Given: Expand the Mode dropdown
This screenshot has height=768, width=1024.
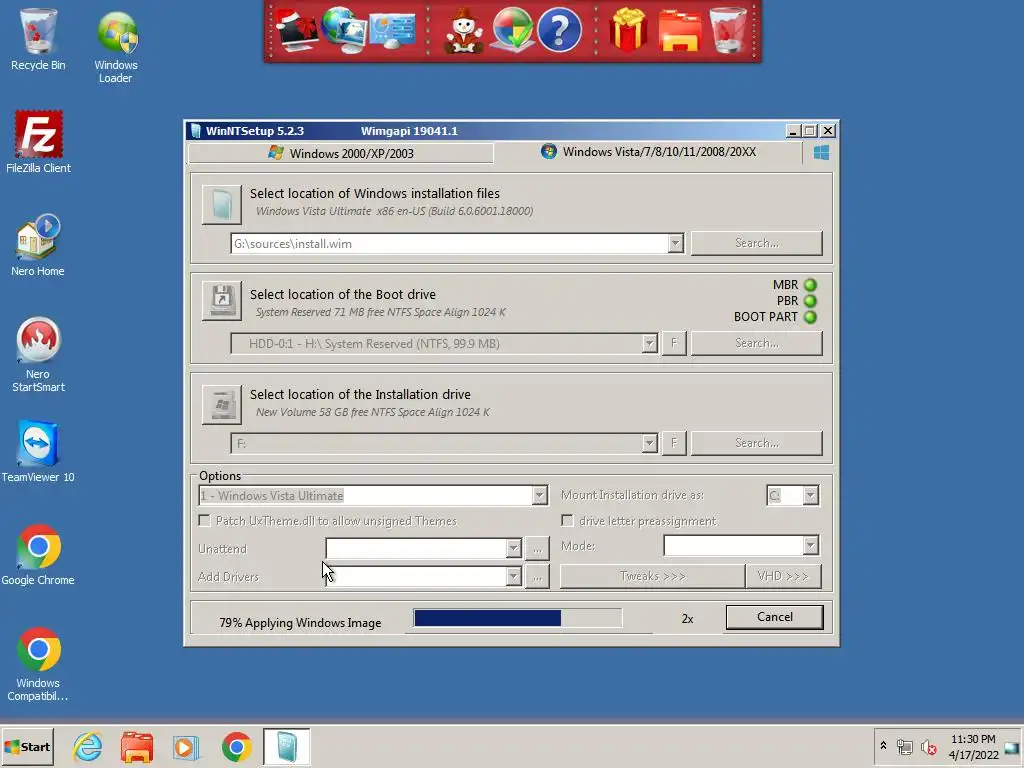Looking at the screenshot, I should 810,545.
